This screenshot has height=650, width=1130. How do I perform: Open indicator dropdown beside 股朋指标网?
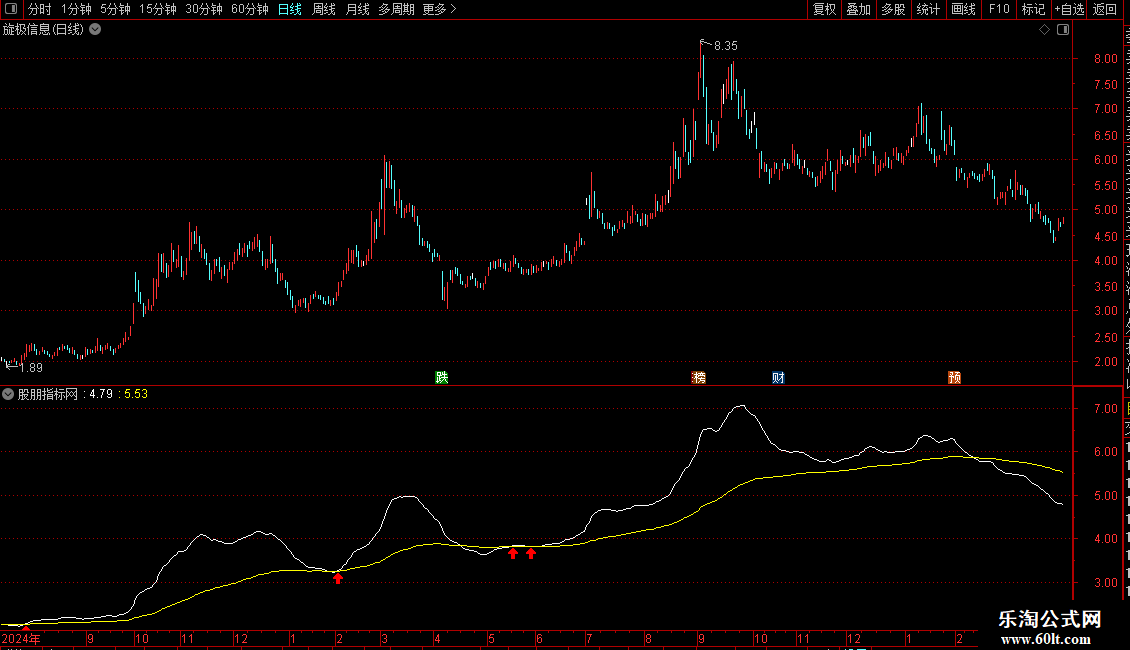(8, 394)
